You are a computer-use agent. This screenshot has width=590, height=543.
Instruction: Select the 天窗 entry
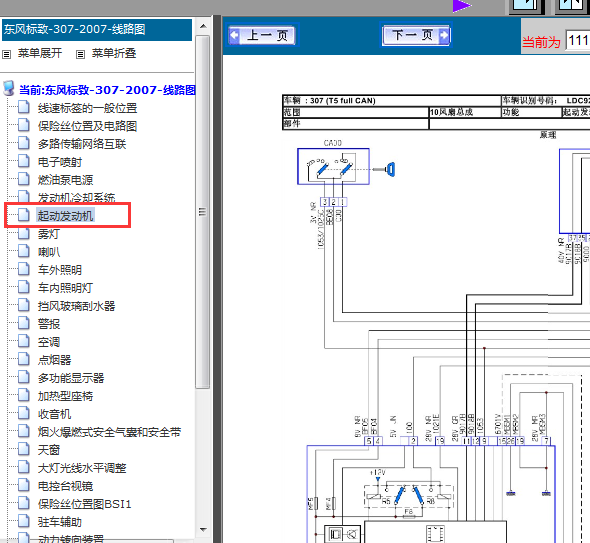point(49,450)
